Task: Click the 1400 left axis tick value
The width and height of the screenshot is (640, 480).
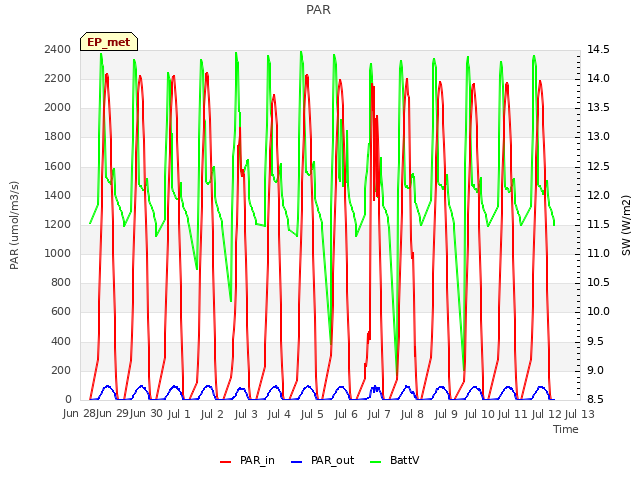Action: point(58,195)
